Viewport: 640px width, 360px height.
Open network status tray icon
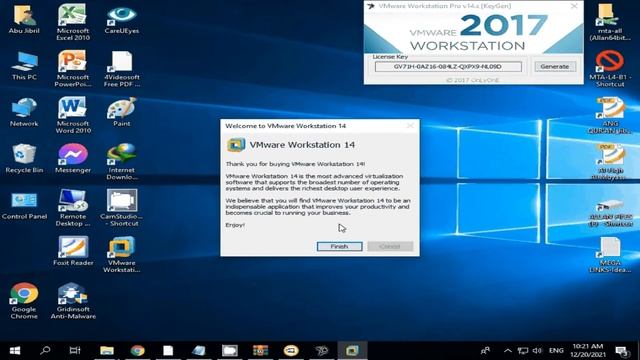click(523, 351)
